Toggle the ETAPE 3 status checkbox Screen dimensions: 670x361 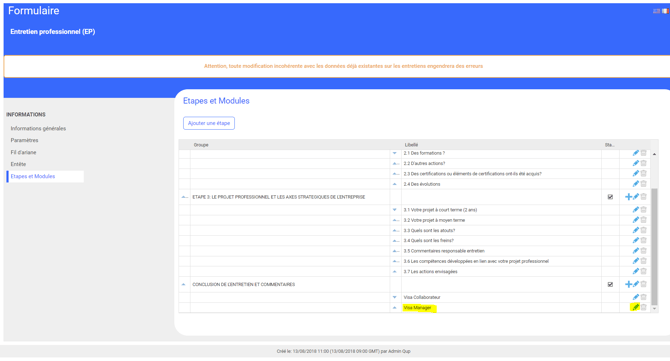tap(610, 197)
